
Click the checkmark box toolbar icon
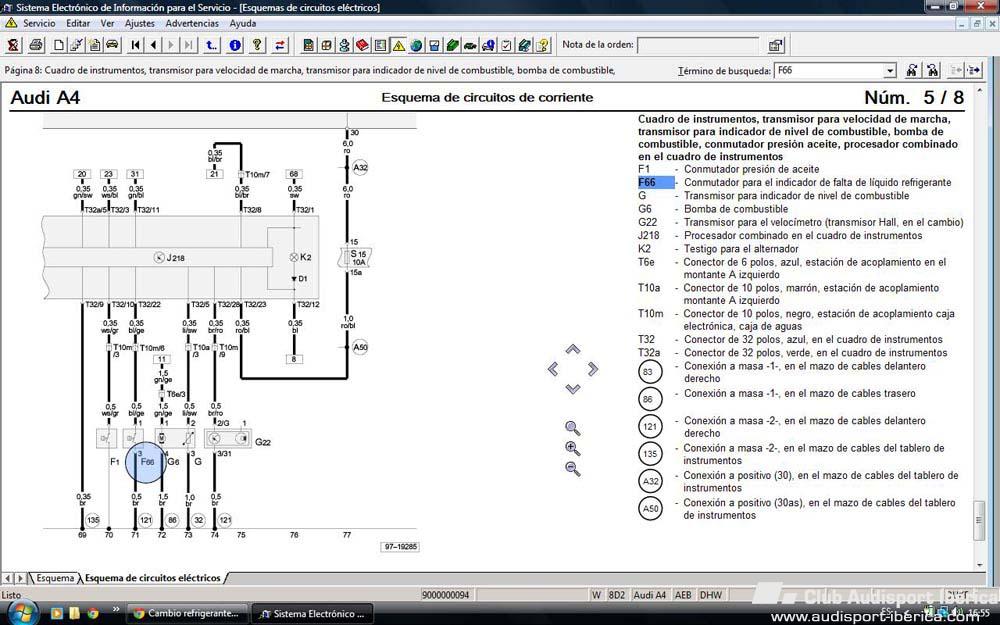[x=506, y=45]
